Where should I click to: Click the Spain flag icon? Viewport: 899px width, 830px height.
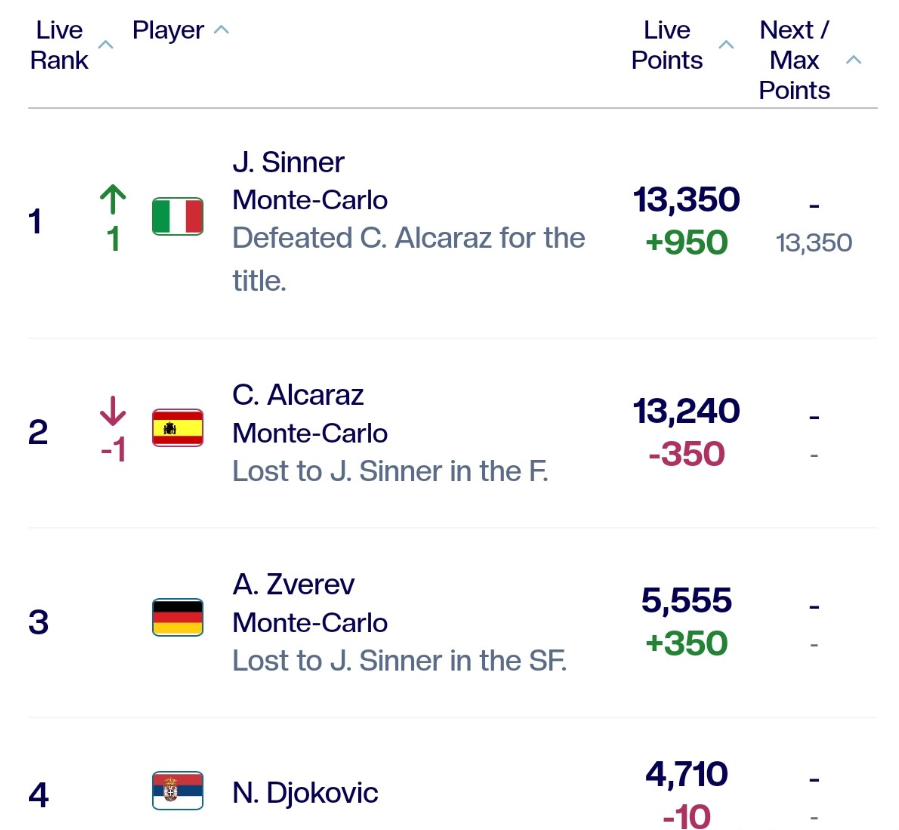point(178,428)
